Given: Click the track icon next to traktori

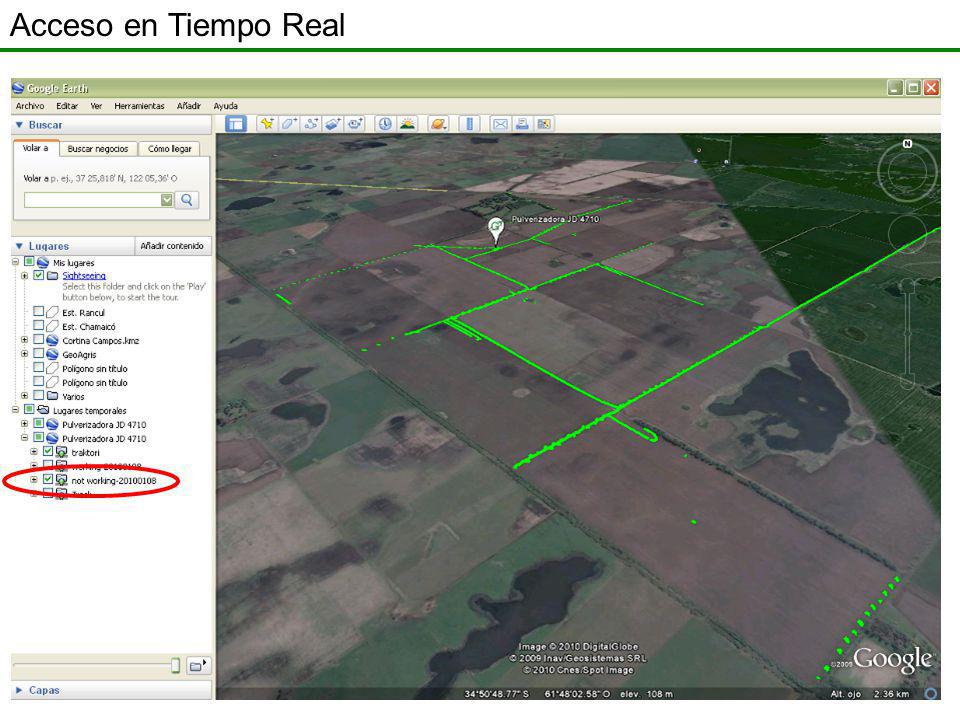Looking at the screenshot, I should (62, 452).
